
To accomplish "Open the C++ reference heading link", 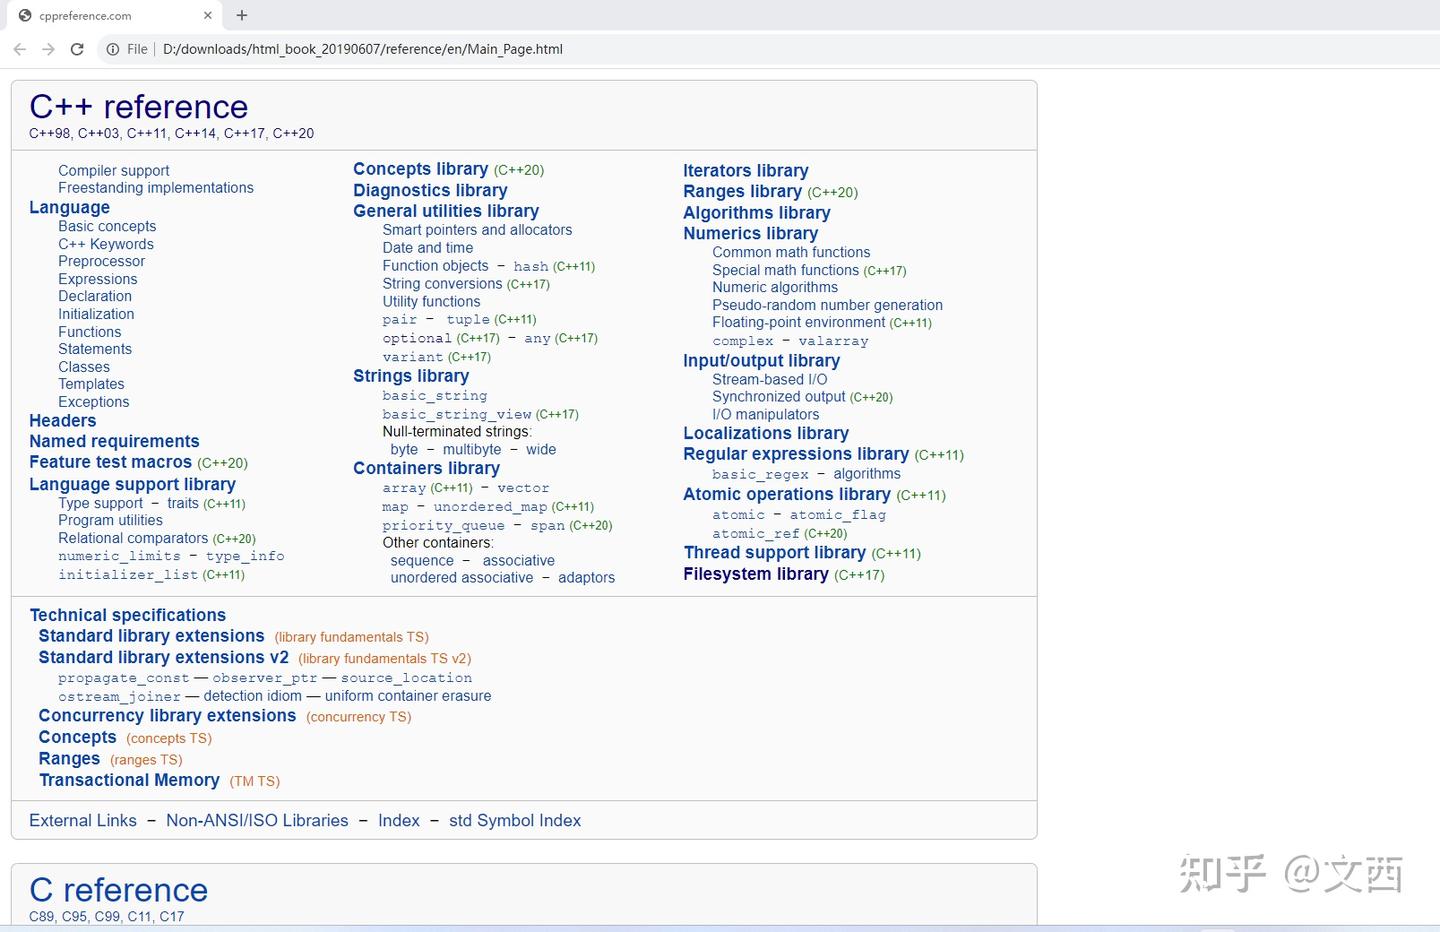I will pos(139,107).
